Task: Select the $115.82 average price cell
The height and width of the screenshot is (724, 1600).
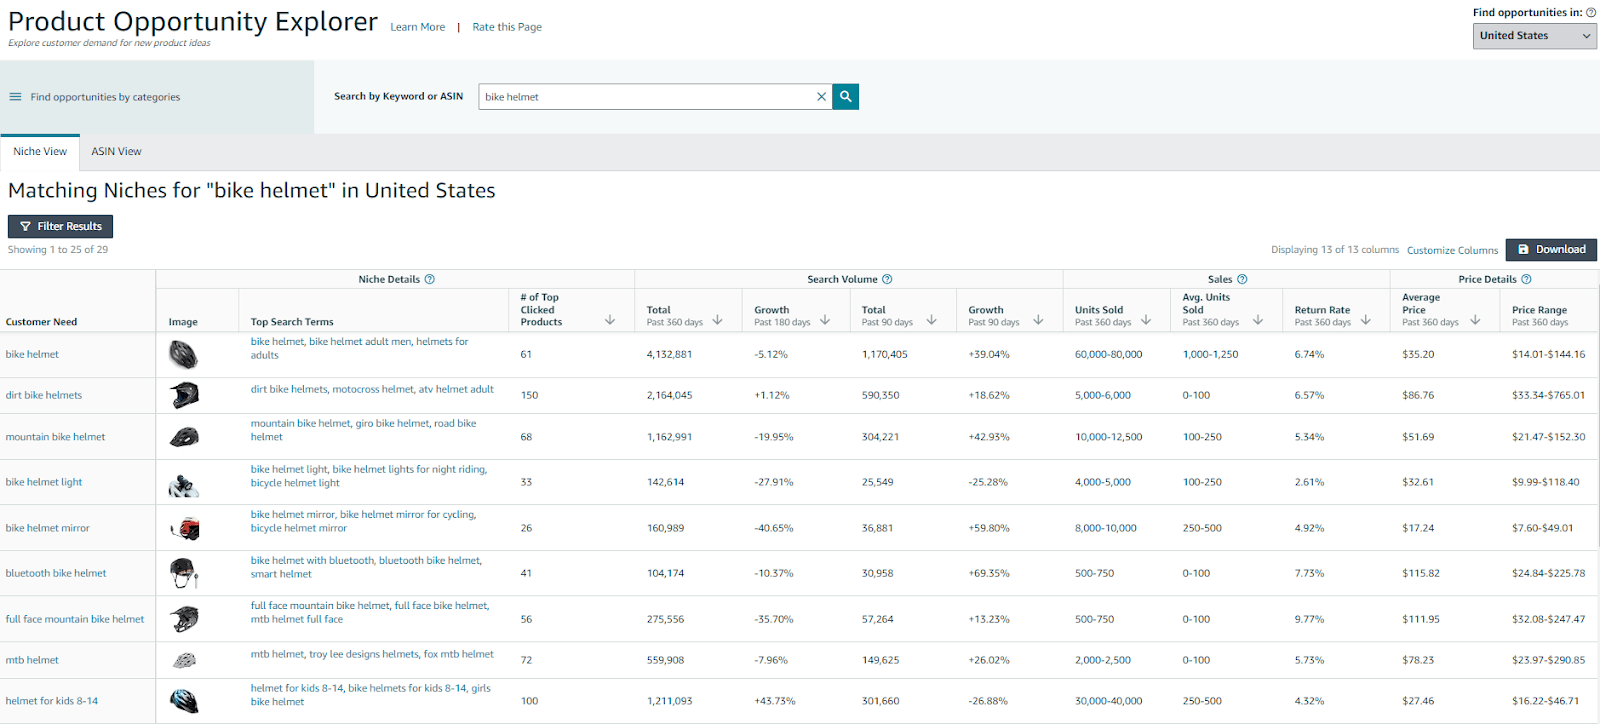Action: tap(1421, 573)
